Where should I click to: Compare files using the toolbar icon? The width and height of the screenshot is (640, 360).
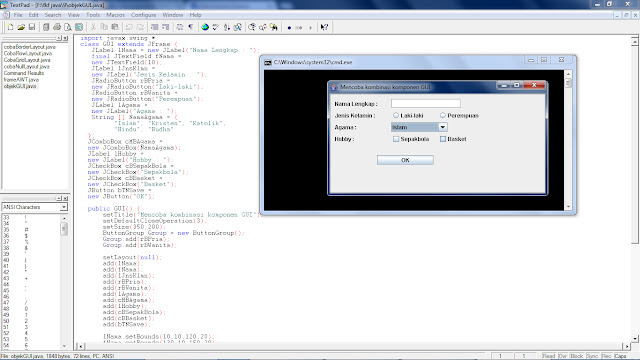(x=238, y=27)
